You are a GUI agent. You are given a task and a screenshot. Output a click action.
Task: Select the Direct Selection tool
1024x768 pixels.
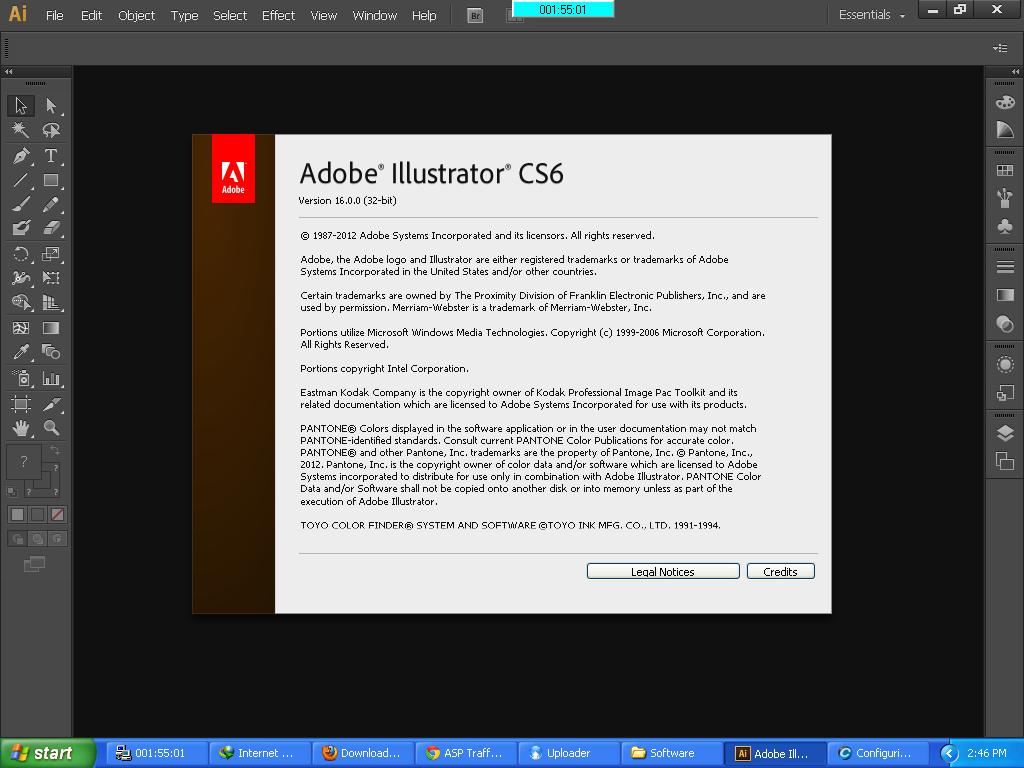[x=51, y=106]
